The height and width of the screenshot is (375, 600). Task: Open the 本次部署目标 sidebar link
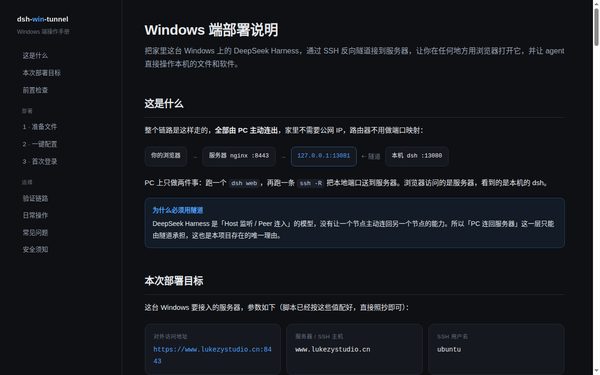pyautogui.click(x=41, y=73)
